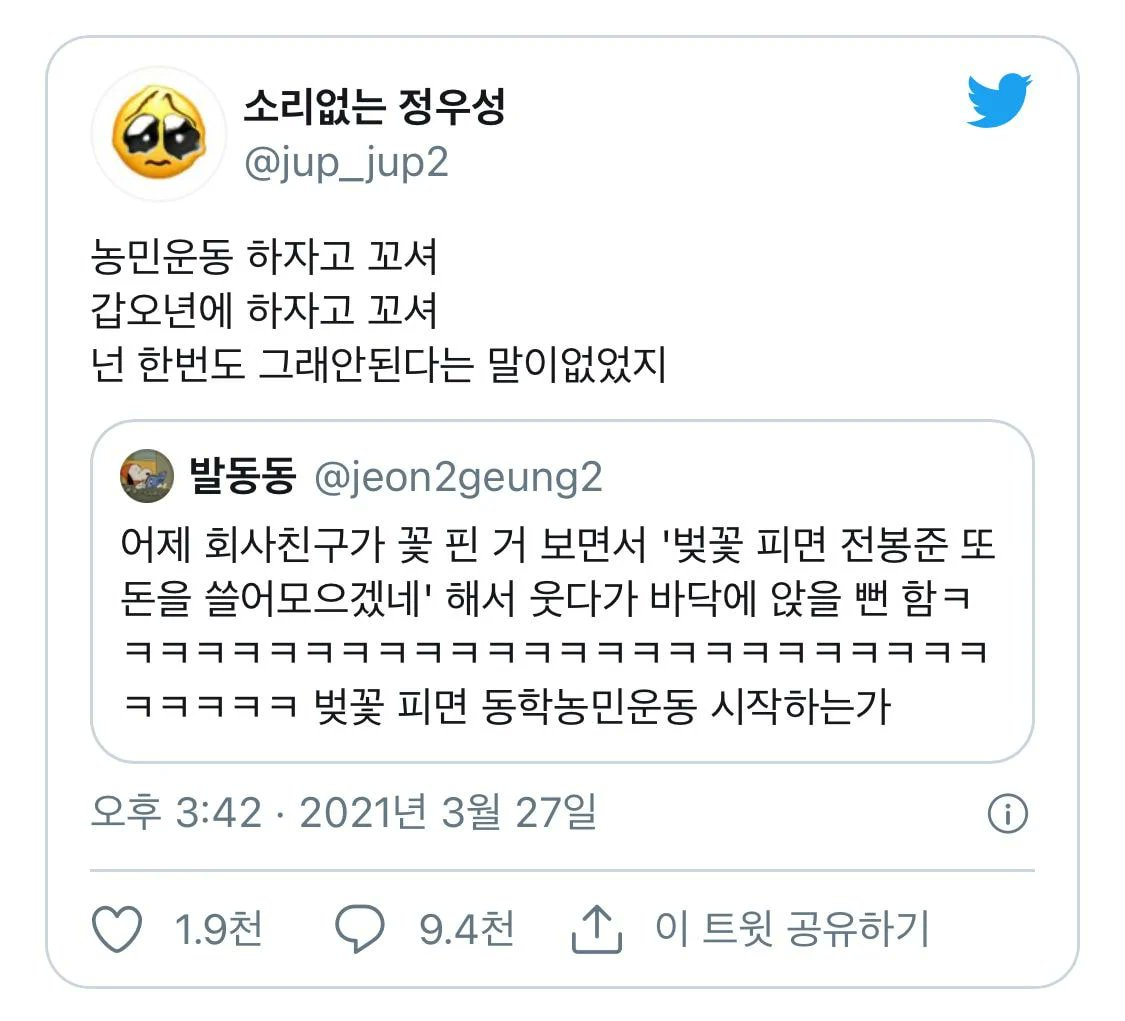Click the display name 소리없는 정우성
This screenshot has height=1021, width=1125.
(375, 108)
